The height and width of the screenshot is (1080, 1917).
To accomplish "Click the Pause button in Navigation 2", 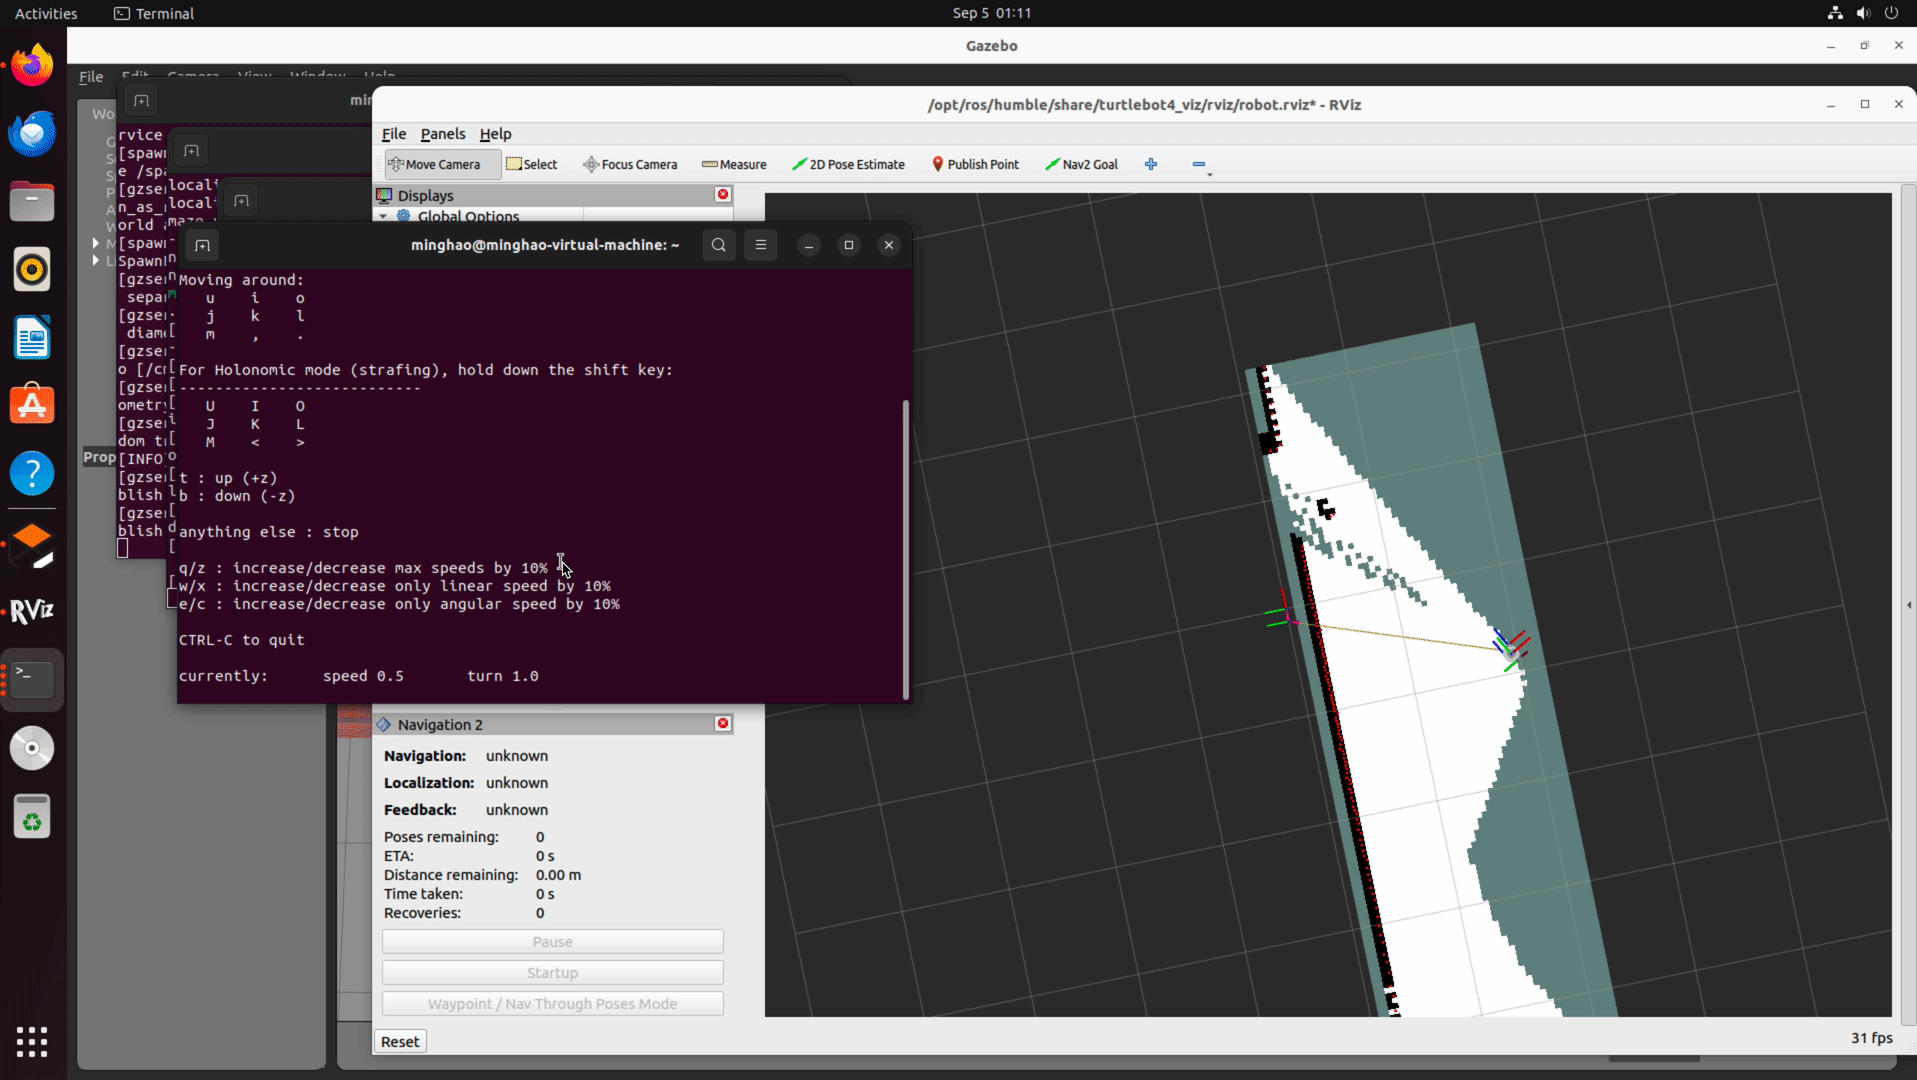I will tap(553, 942).
